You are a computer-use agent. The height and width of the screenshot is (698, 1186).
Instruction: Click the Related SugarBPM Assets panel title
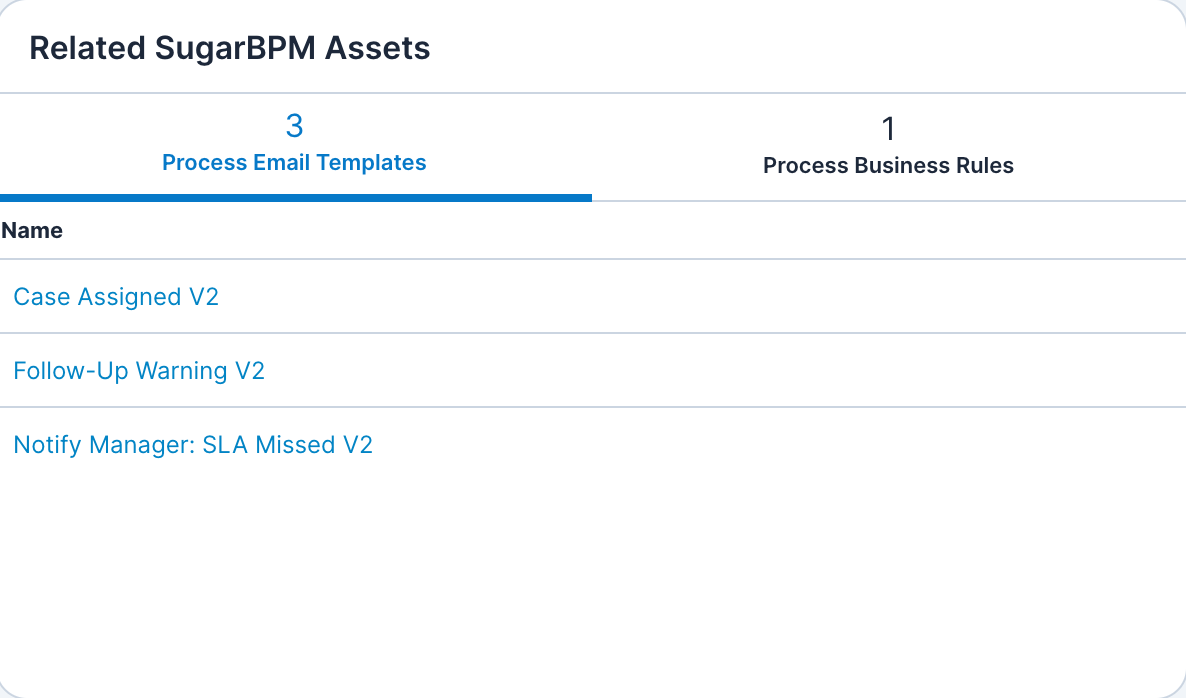click(231, 47)
